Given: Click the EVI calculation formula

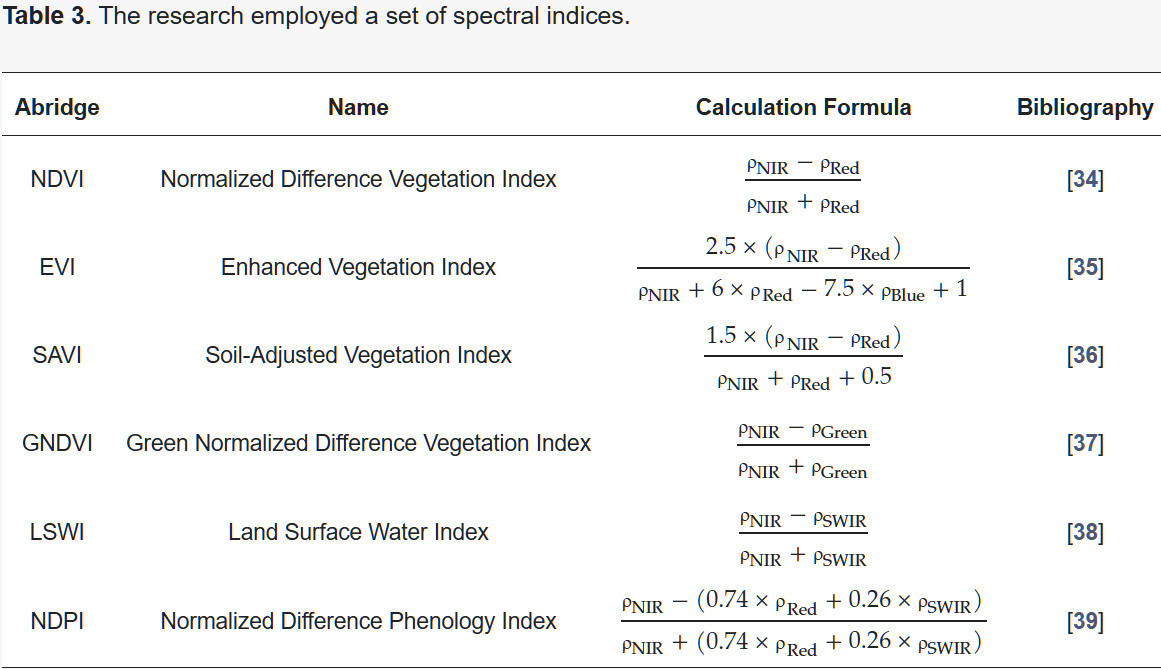Looking at the screenshot, I should pos(803,268).
